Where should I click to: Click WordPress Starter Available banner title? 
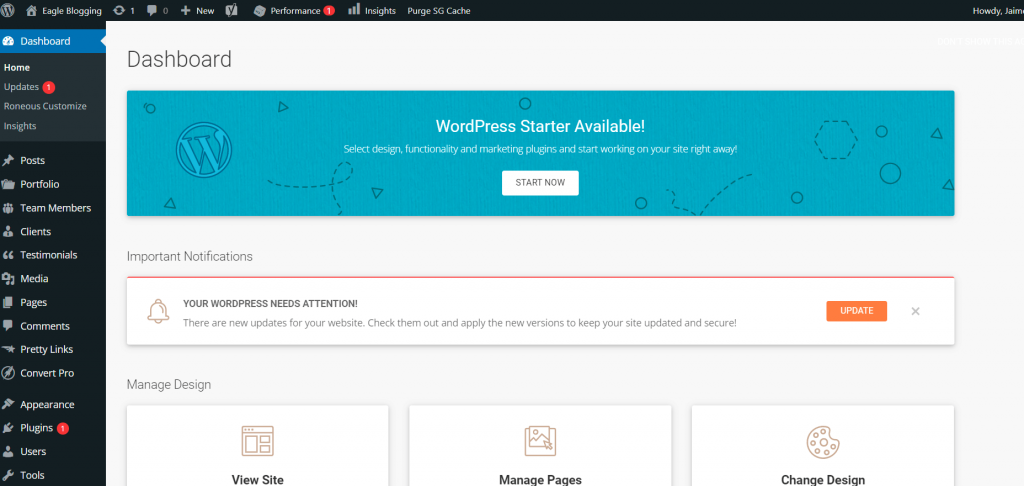click(540, 125)
